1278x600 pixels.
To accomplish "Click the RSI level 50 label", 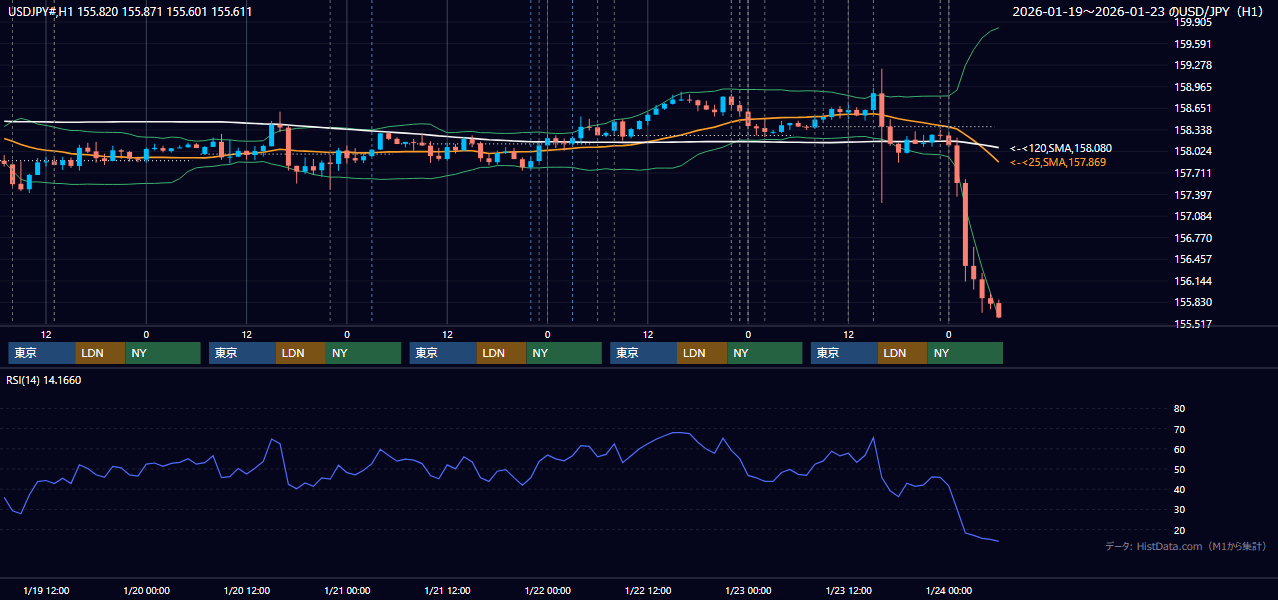I will tap(1179, 469).
